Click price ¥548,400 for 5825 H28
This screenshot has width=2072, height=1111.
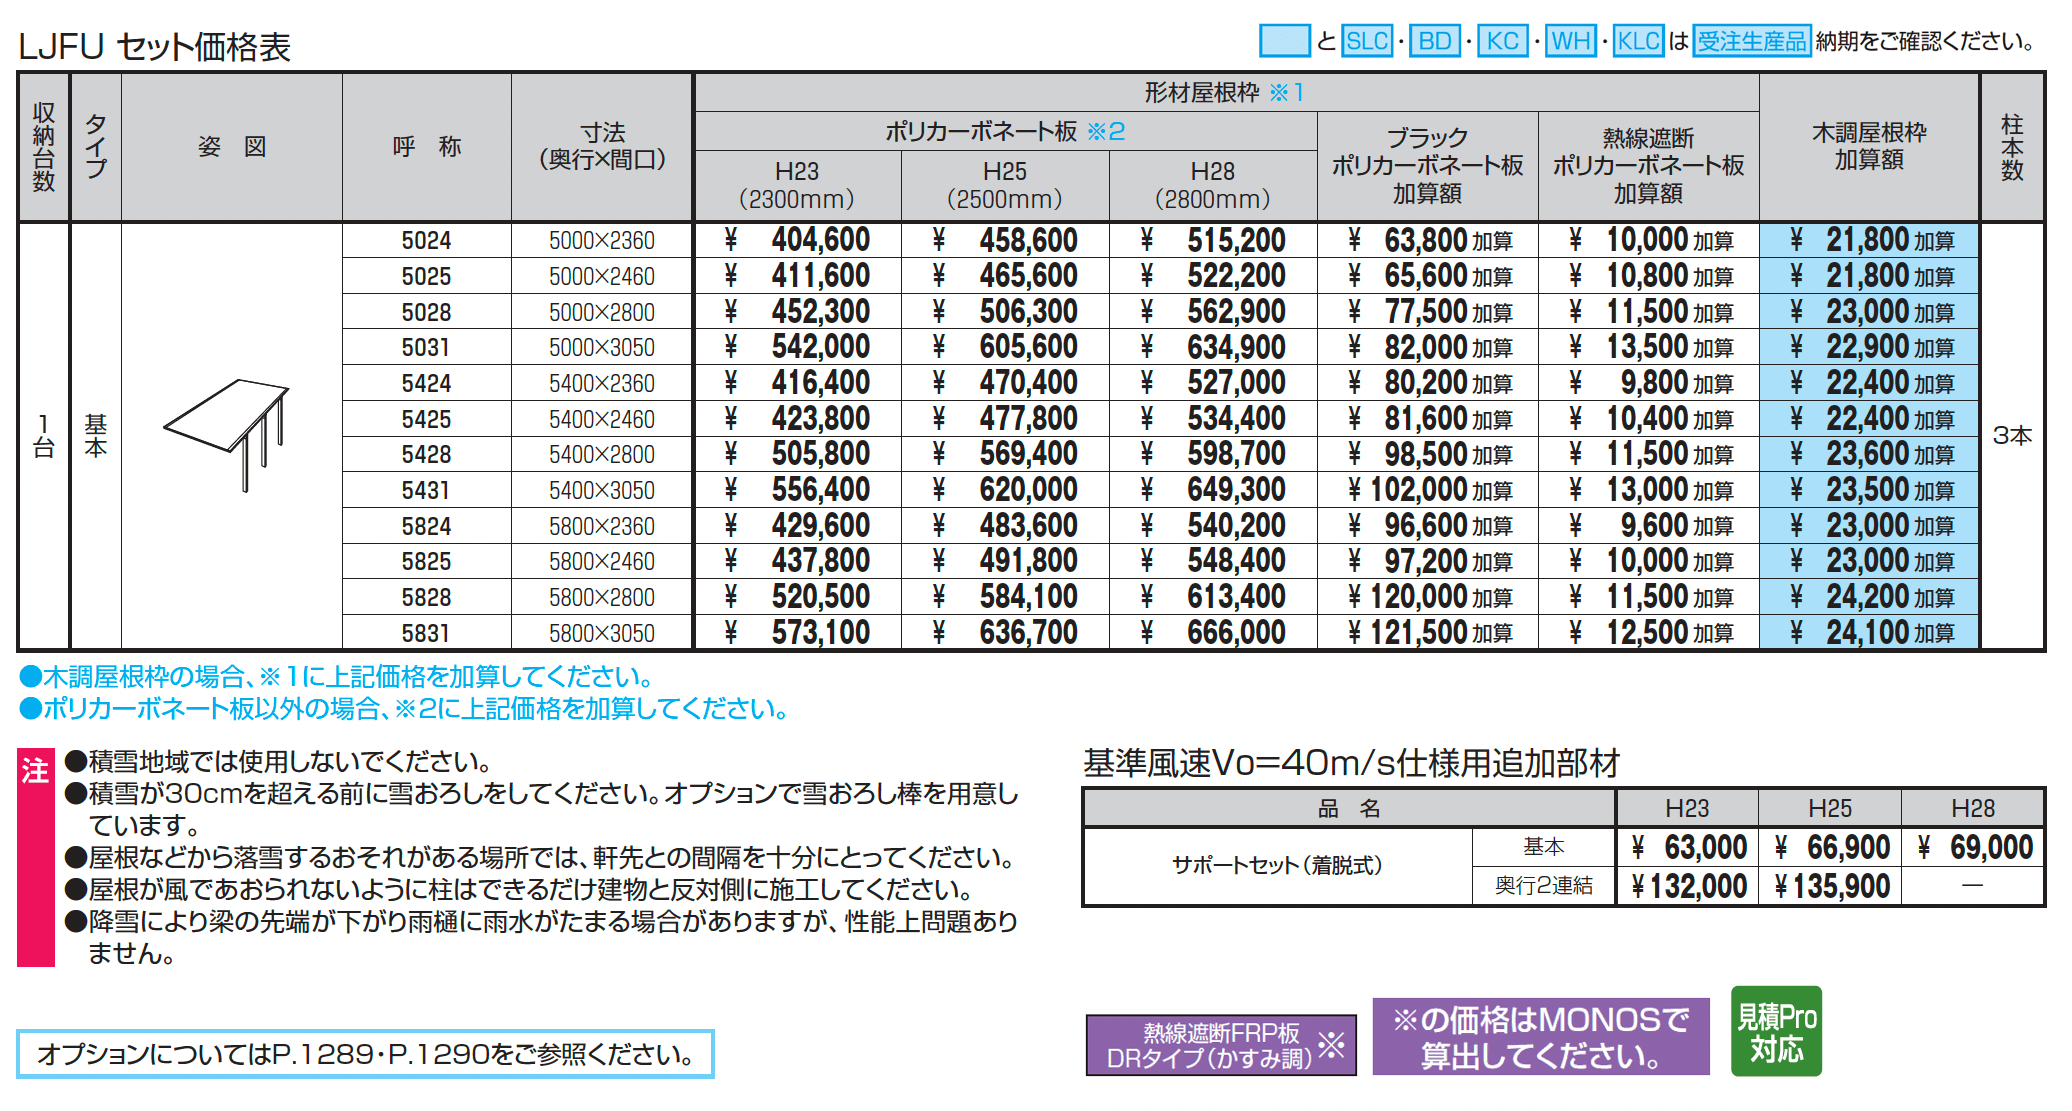tap(1213, 561)
